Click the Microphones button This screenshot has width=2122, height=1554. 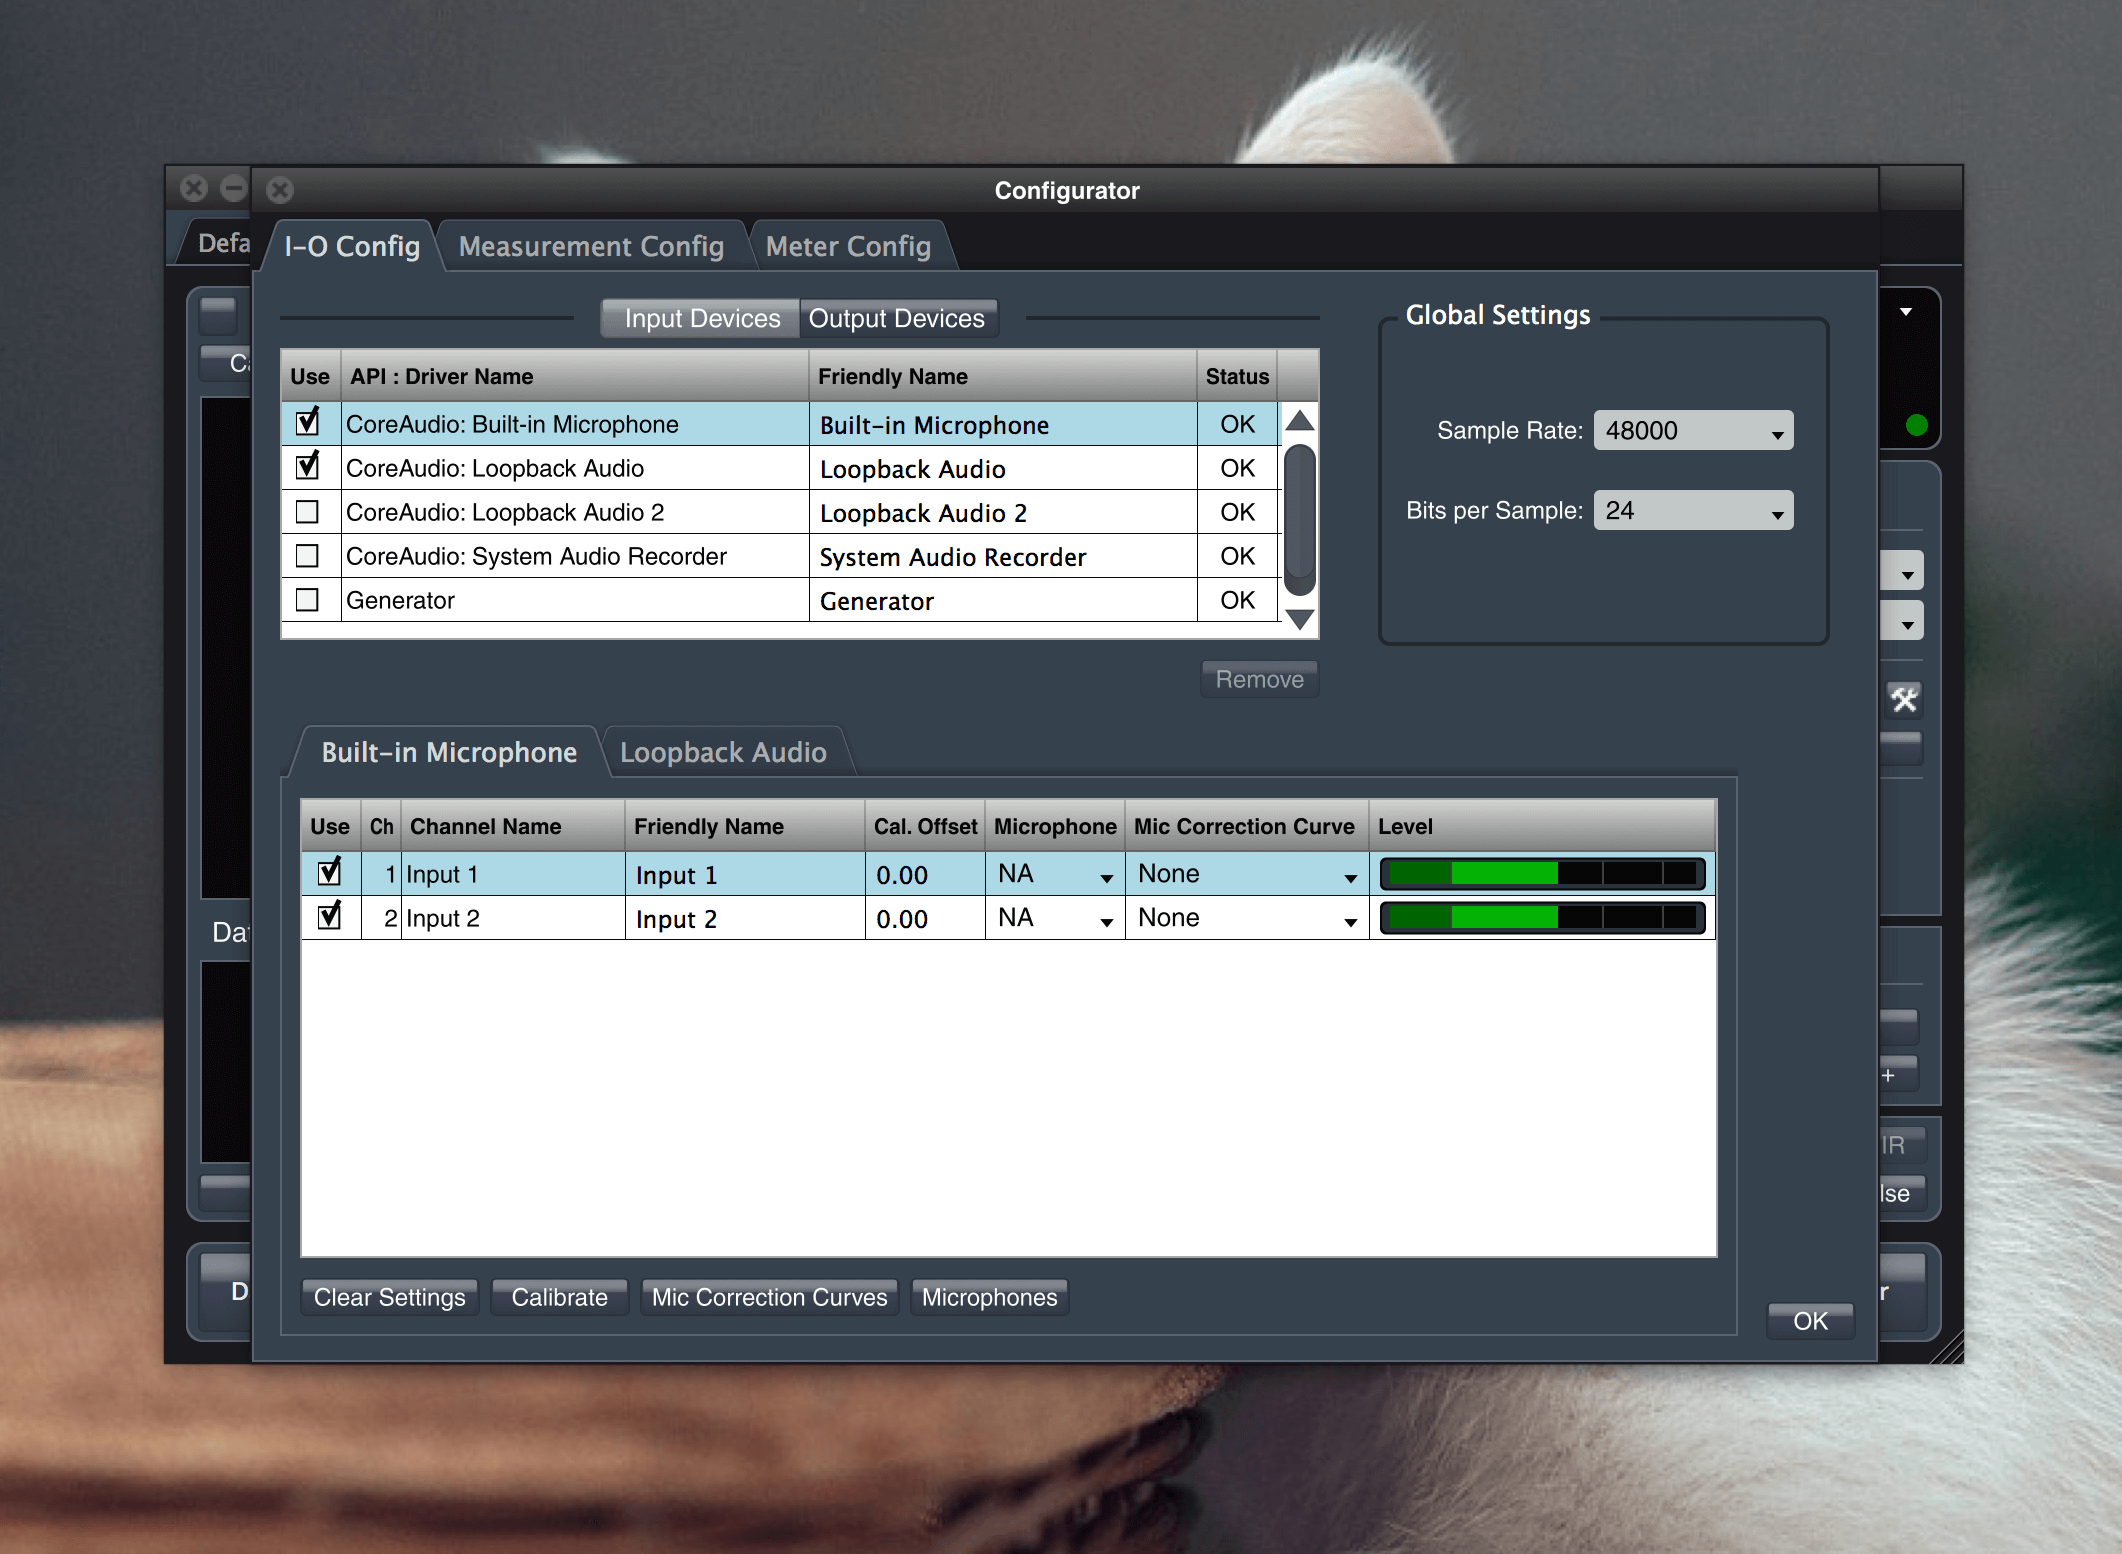(989, 1297)
